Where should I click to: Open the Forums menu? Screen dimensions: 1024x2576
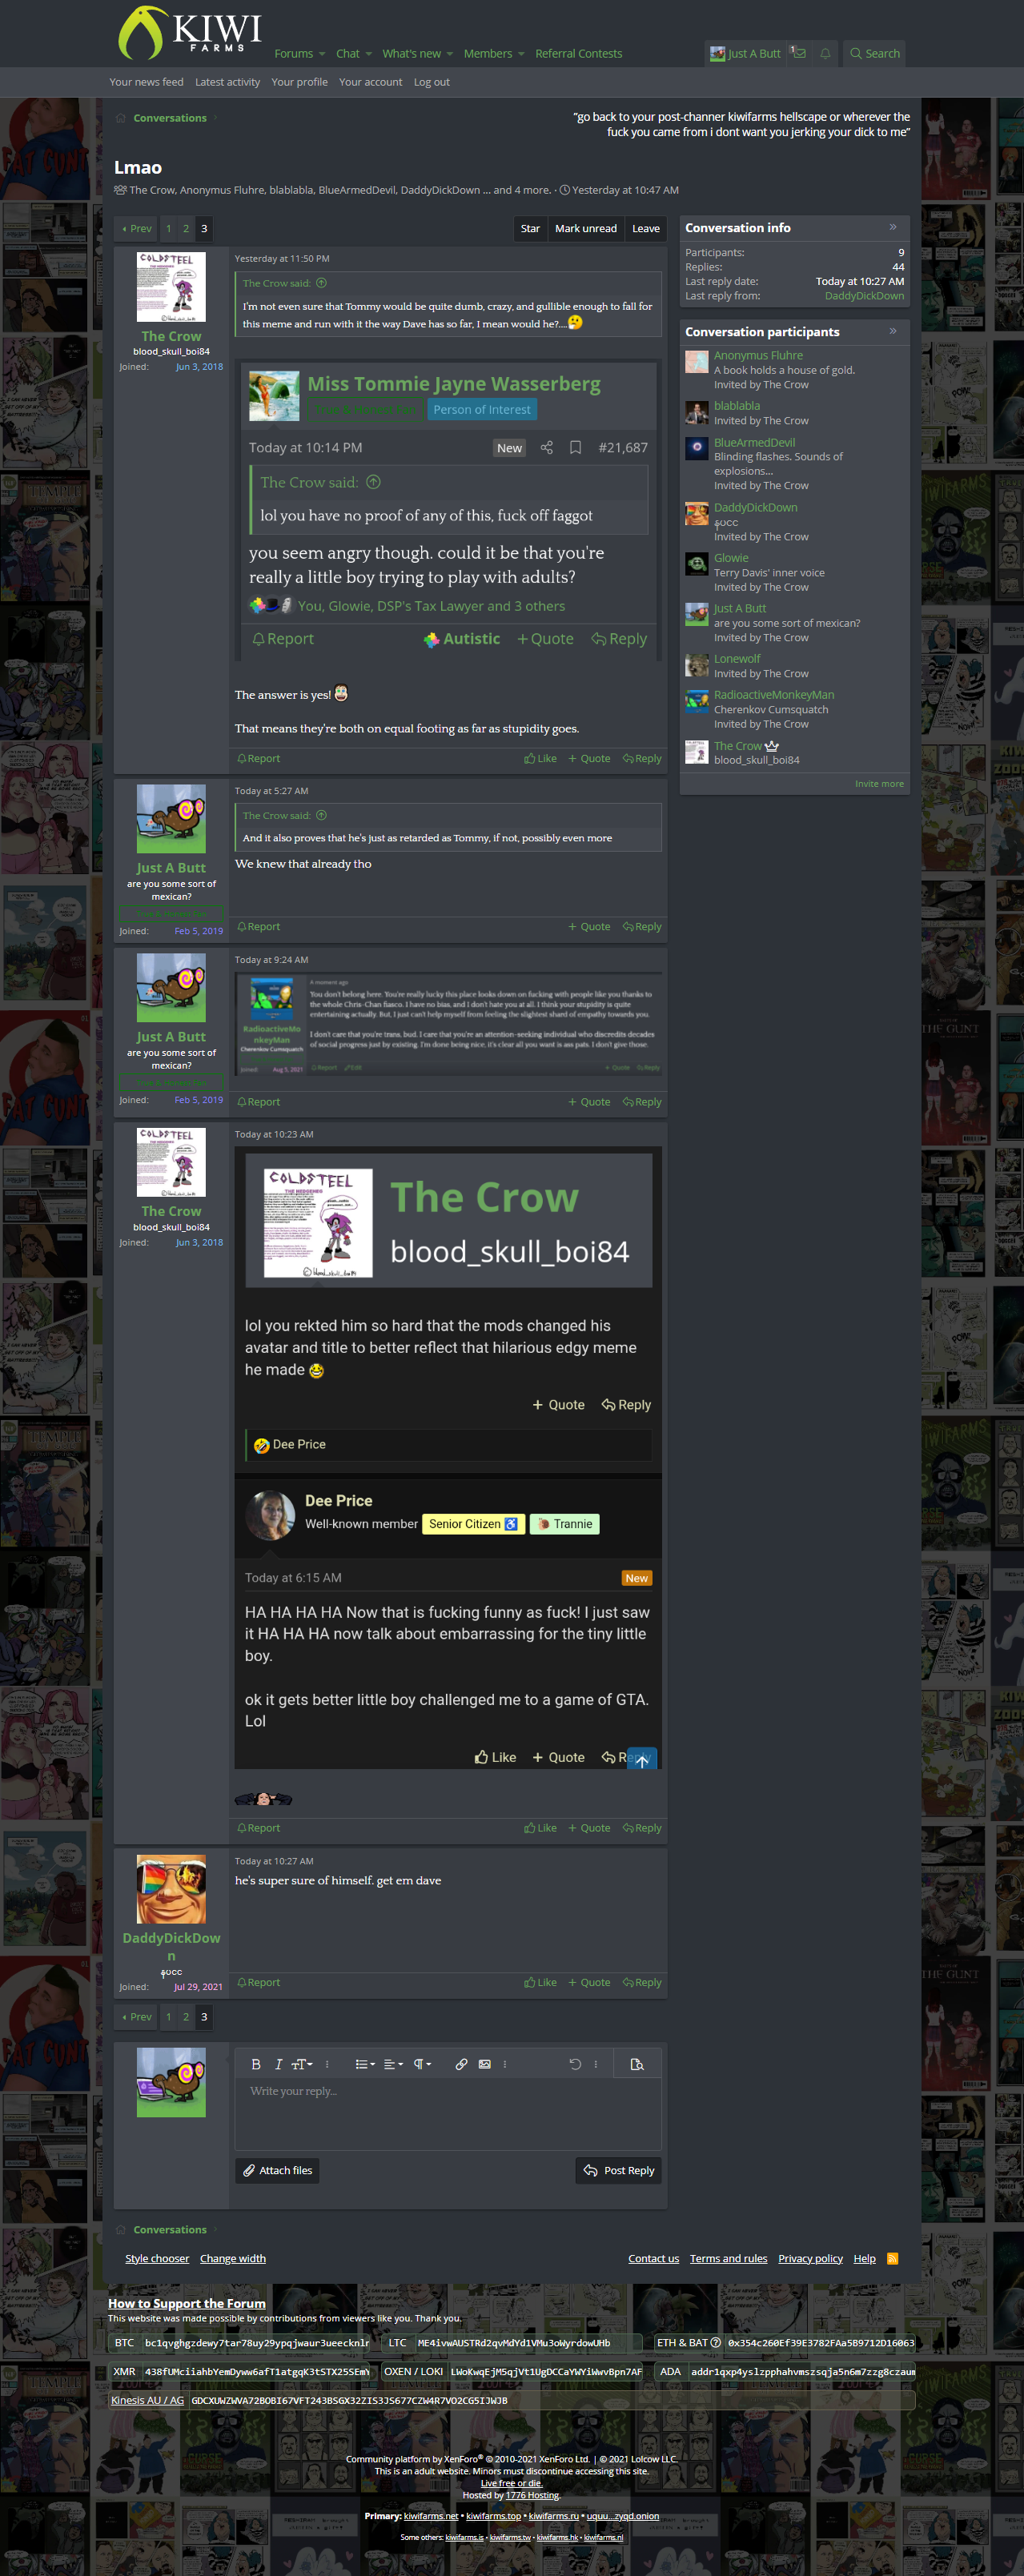pyautogui.click(x=299, y=53)
